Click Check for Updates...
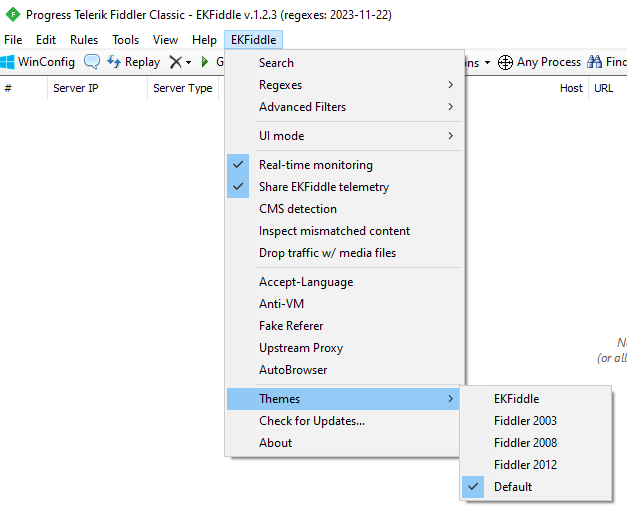This screenshot has width=627, height=518. point(344,421)
